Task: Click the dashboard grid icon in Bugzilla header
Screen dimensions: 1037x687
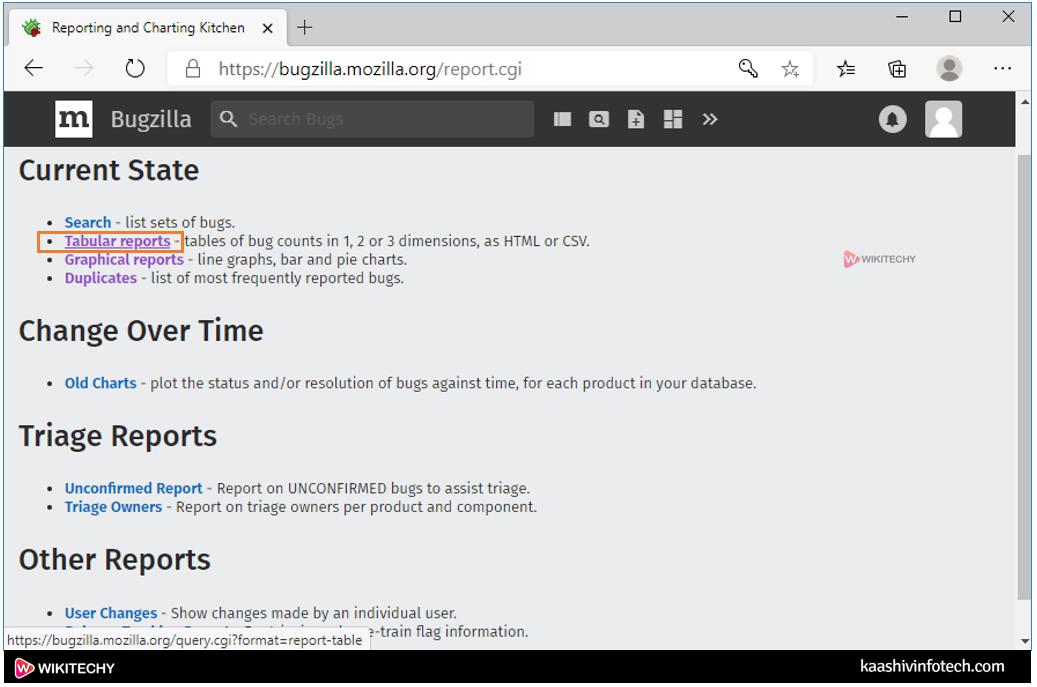Action: pos(673,119)
